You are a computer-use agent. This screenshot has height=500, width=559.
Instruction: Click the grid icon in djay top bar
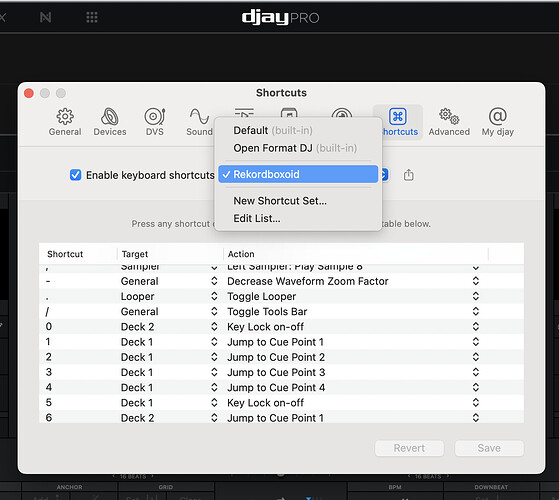[92, 17]
